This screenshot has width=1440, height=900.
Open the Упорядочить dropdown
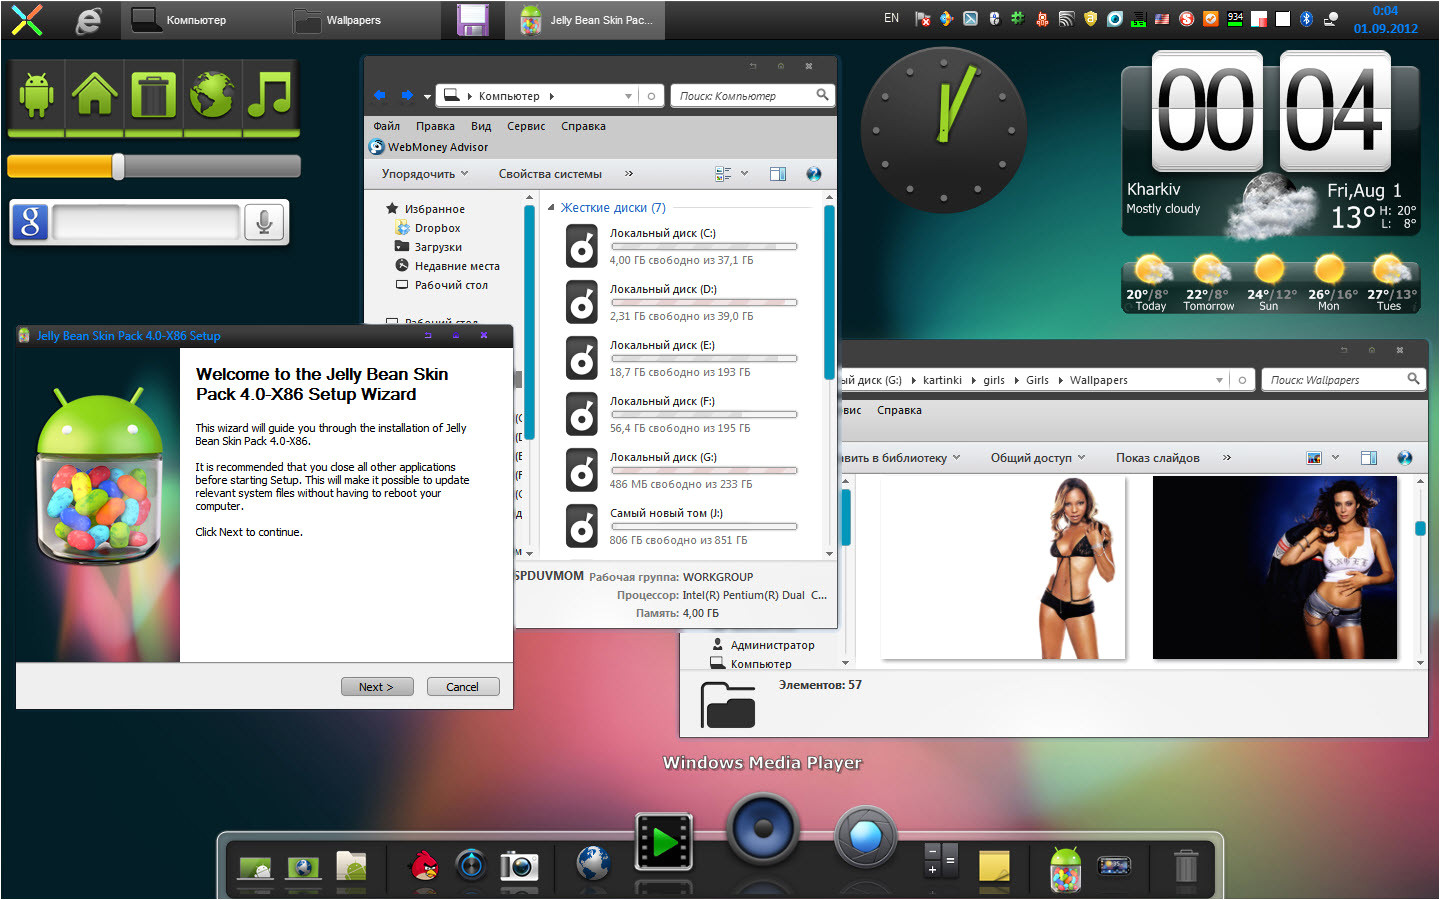tap(425, 174)
